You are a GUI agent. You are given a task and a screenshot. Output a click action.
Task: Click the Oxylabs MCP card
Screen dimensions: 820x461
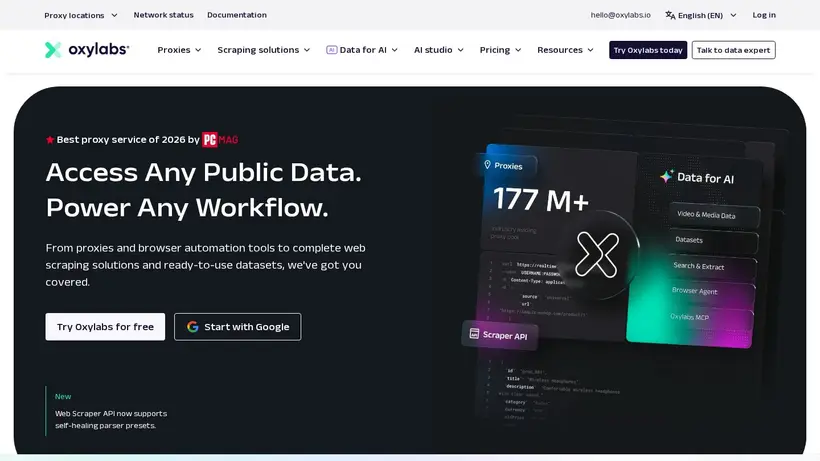click(709, 317)
